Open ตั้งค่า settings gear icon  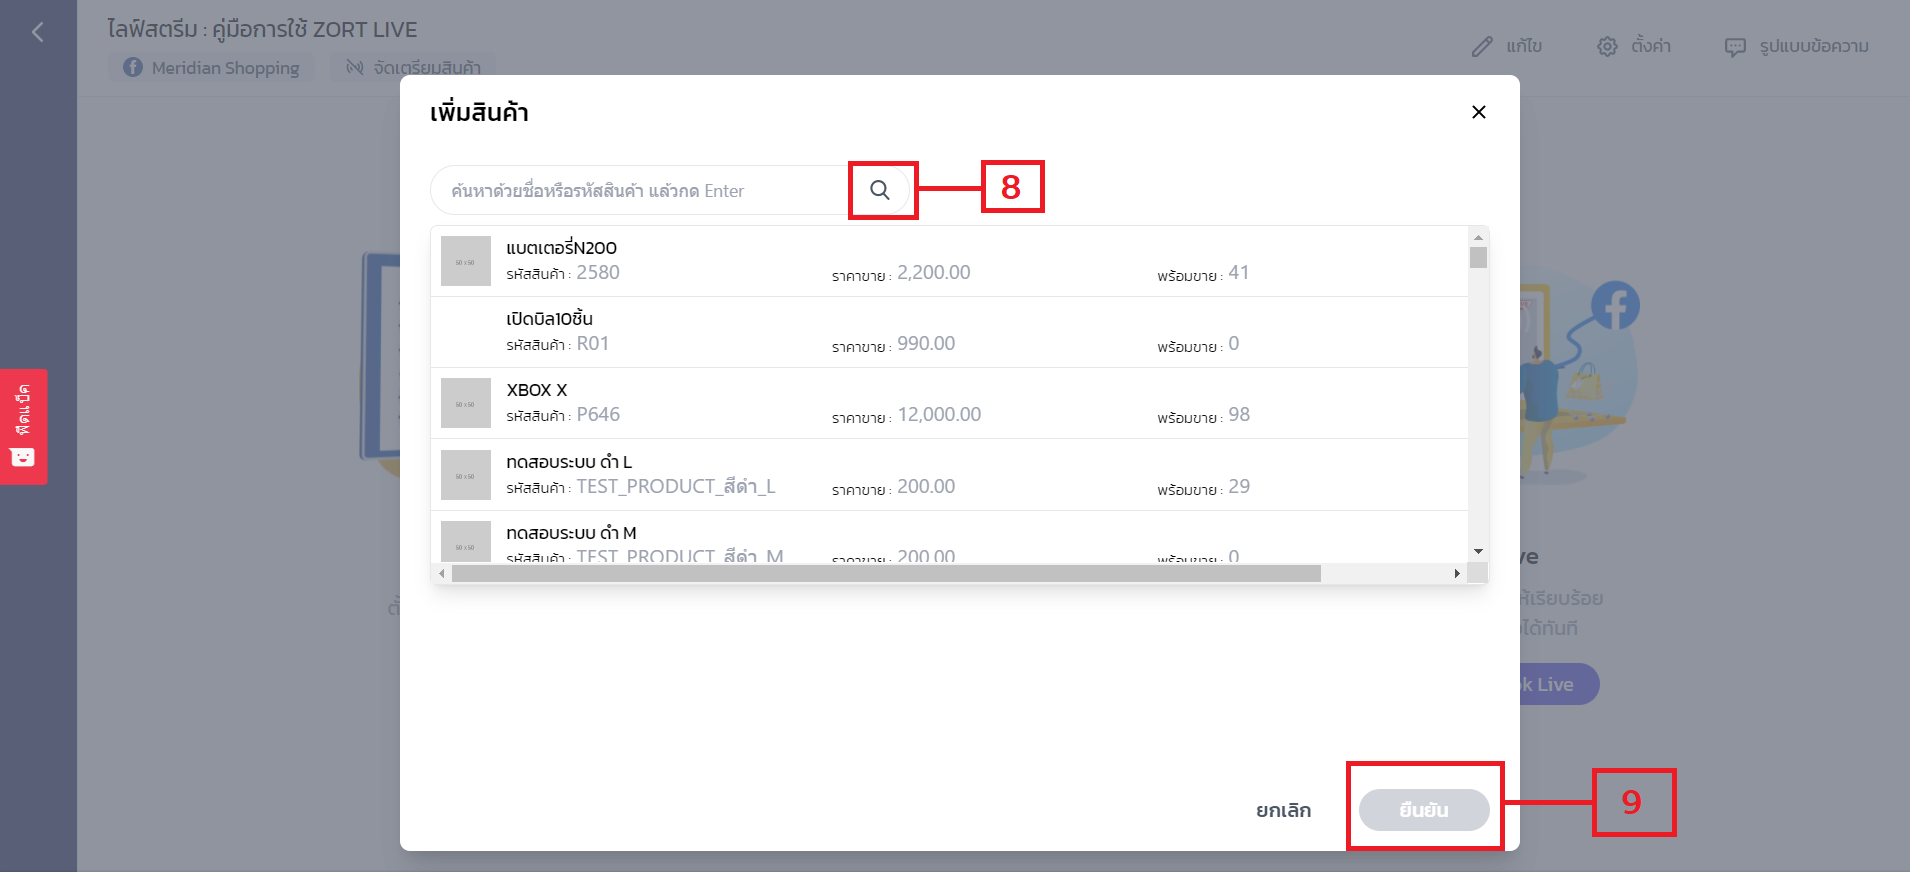coord(1607,47)
